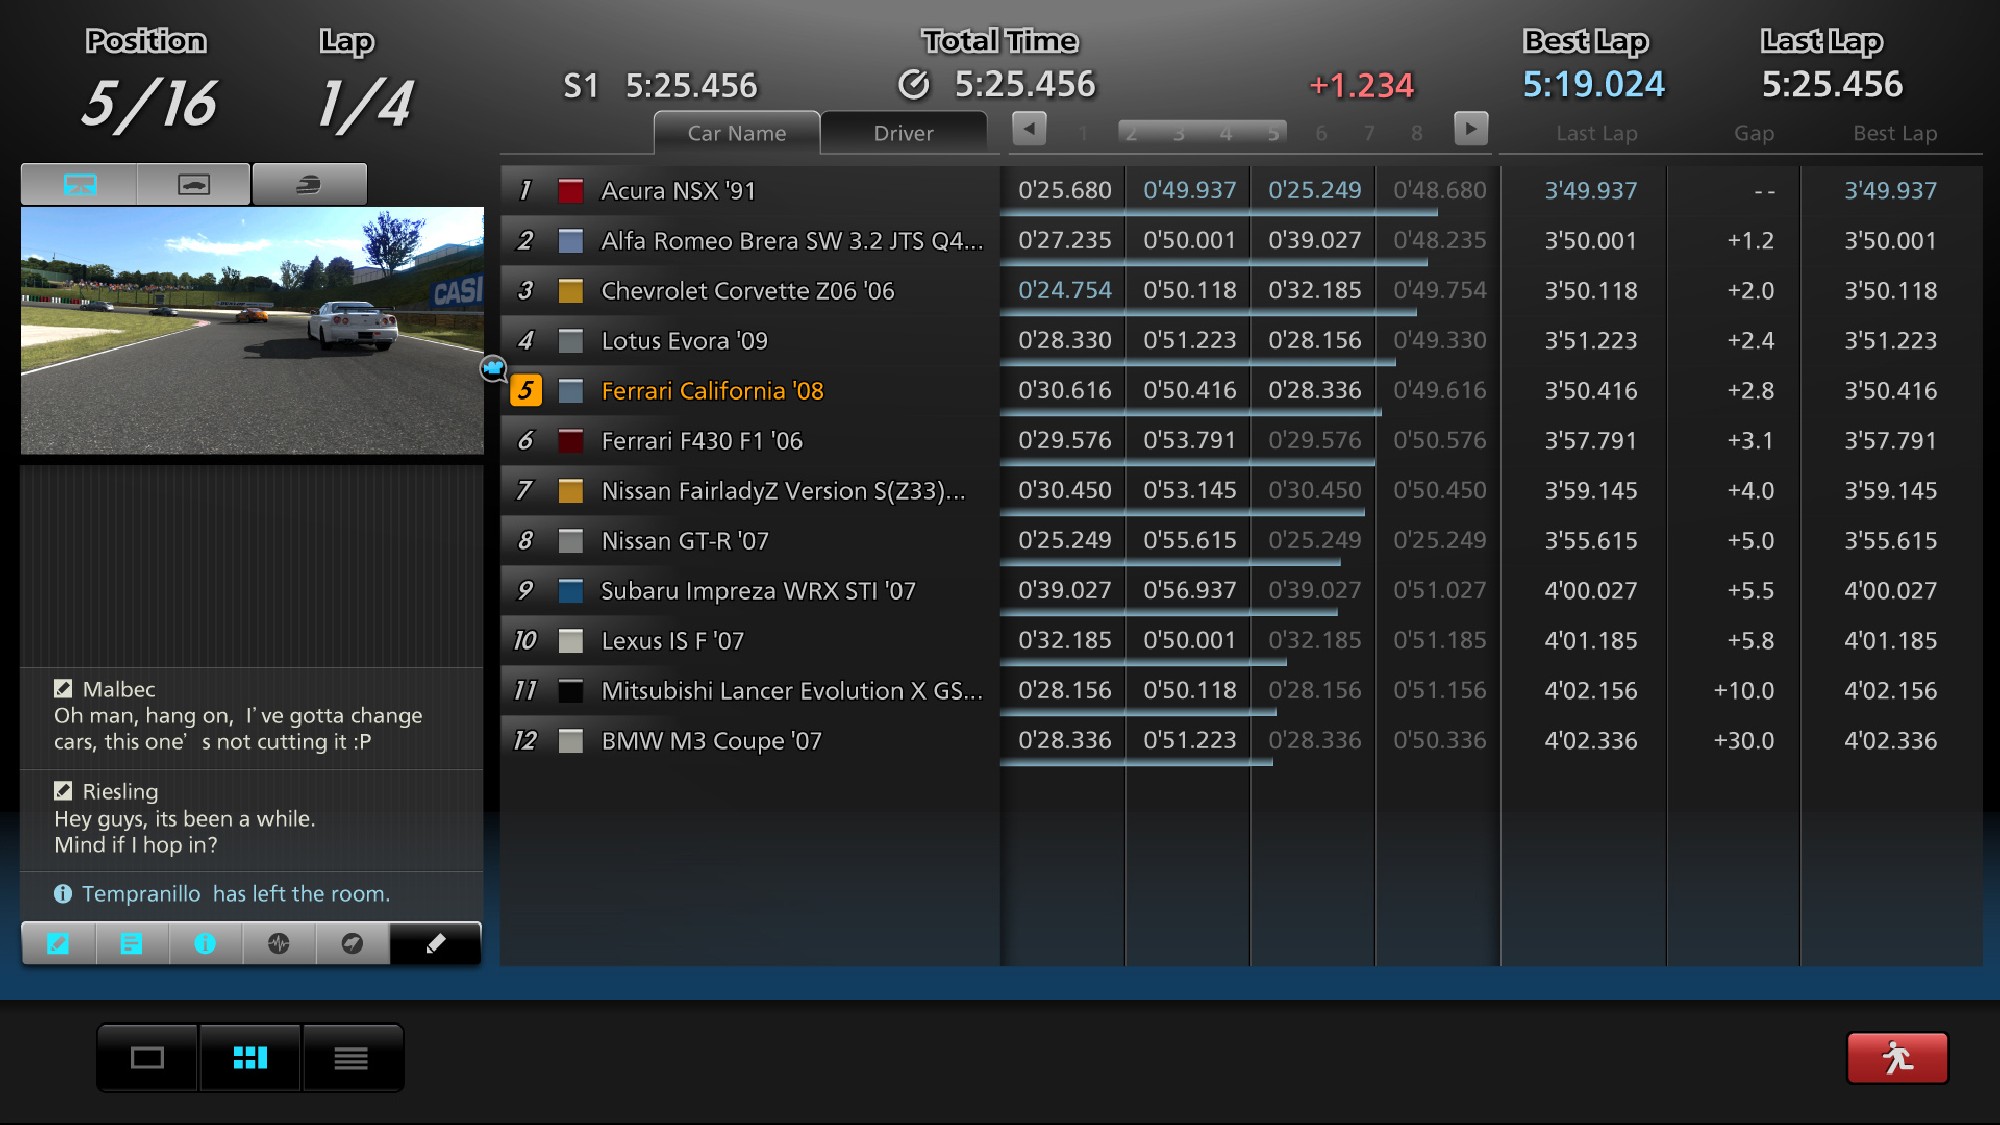Viewport: 2000px width, 1125px height.
Task: Toggle the blue notes list filter
Action: (x=131, y=943)
